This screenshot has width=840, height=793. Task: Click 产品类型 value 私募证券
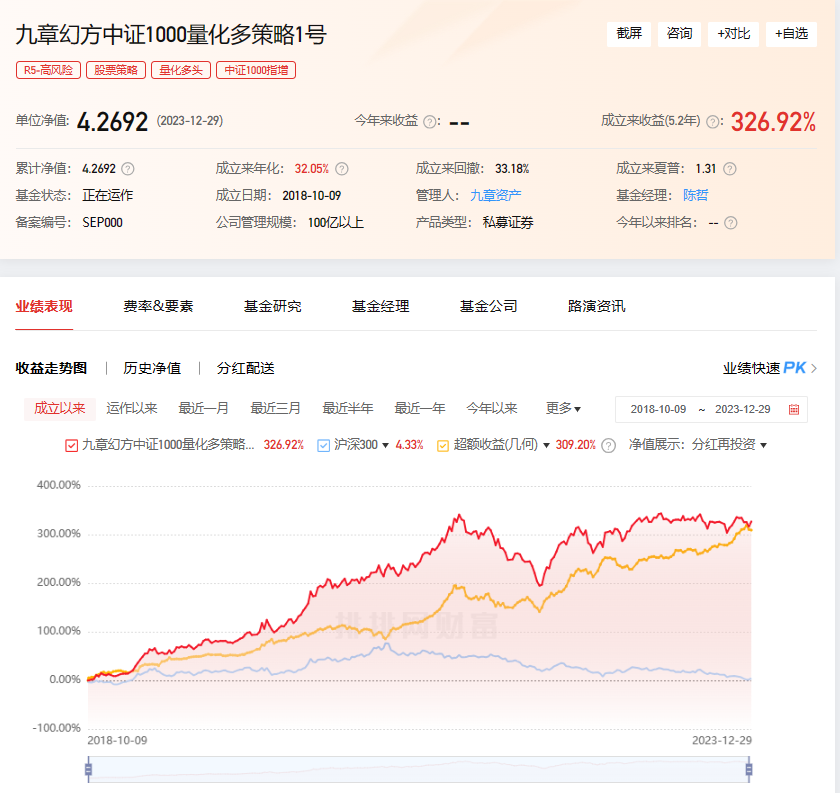[x=508, y=222]
